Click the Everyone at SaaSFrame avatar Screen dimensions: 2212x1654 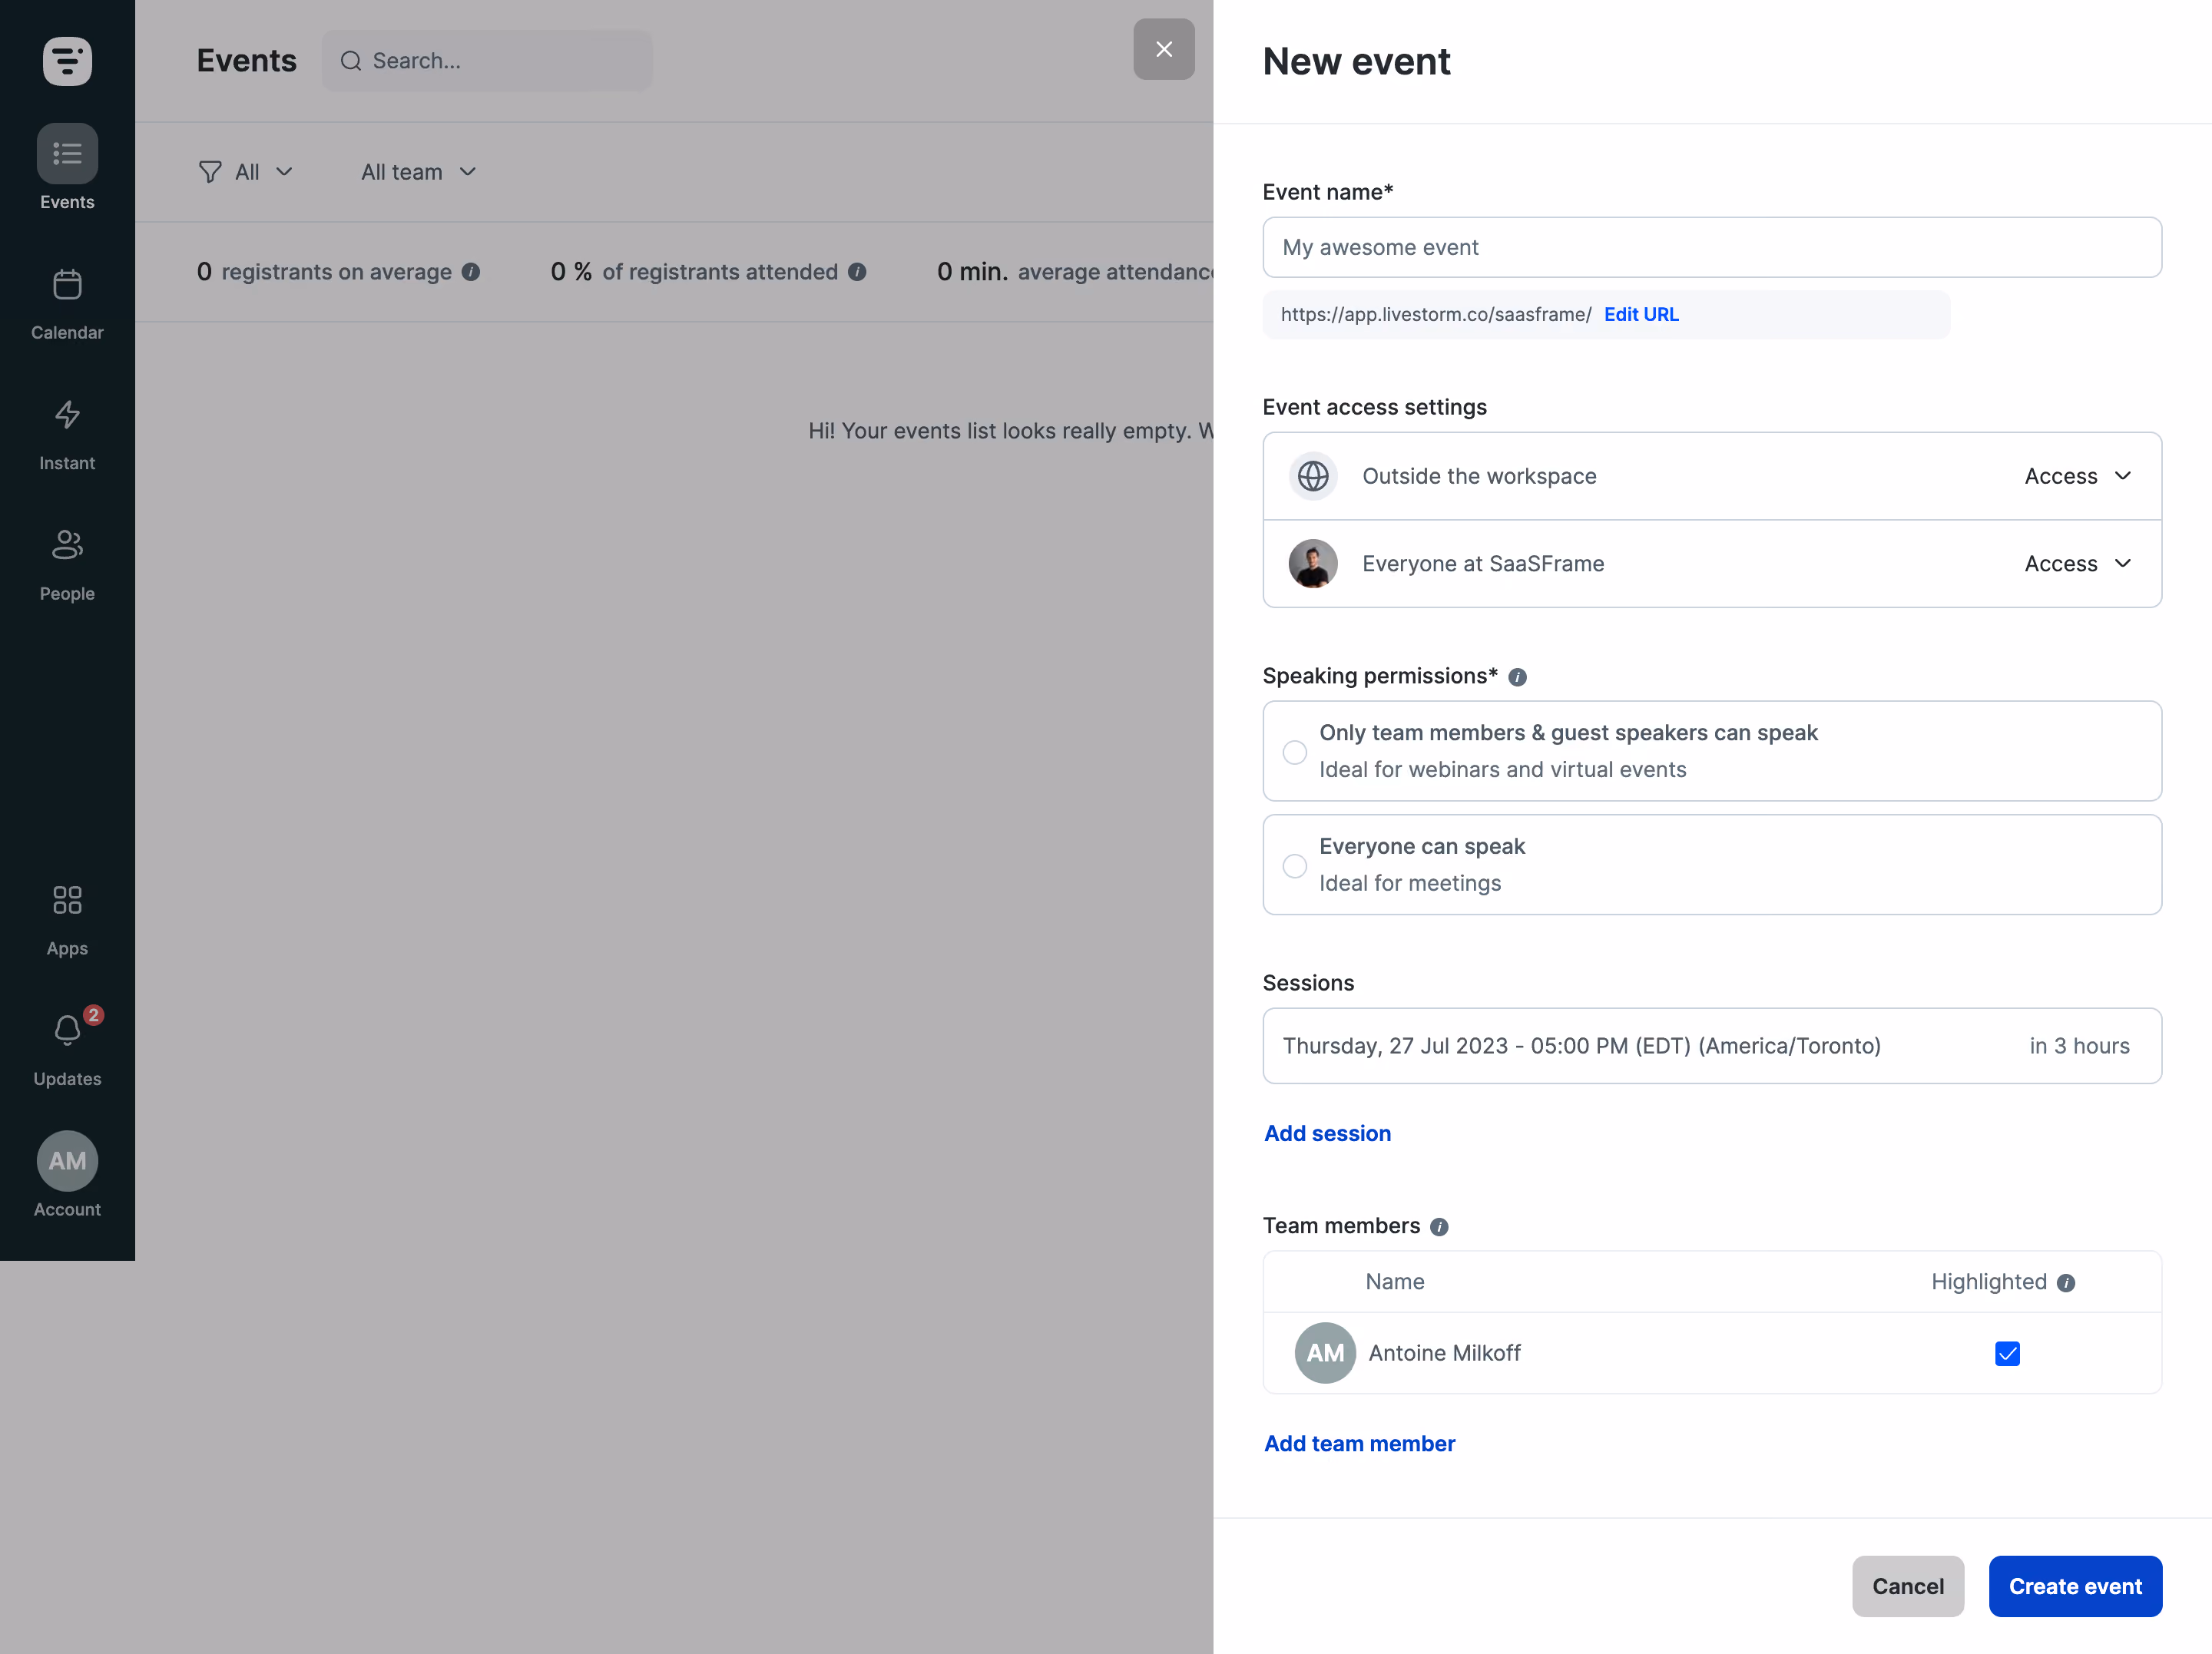[1313, 564]
